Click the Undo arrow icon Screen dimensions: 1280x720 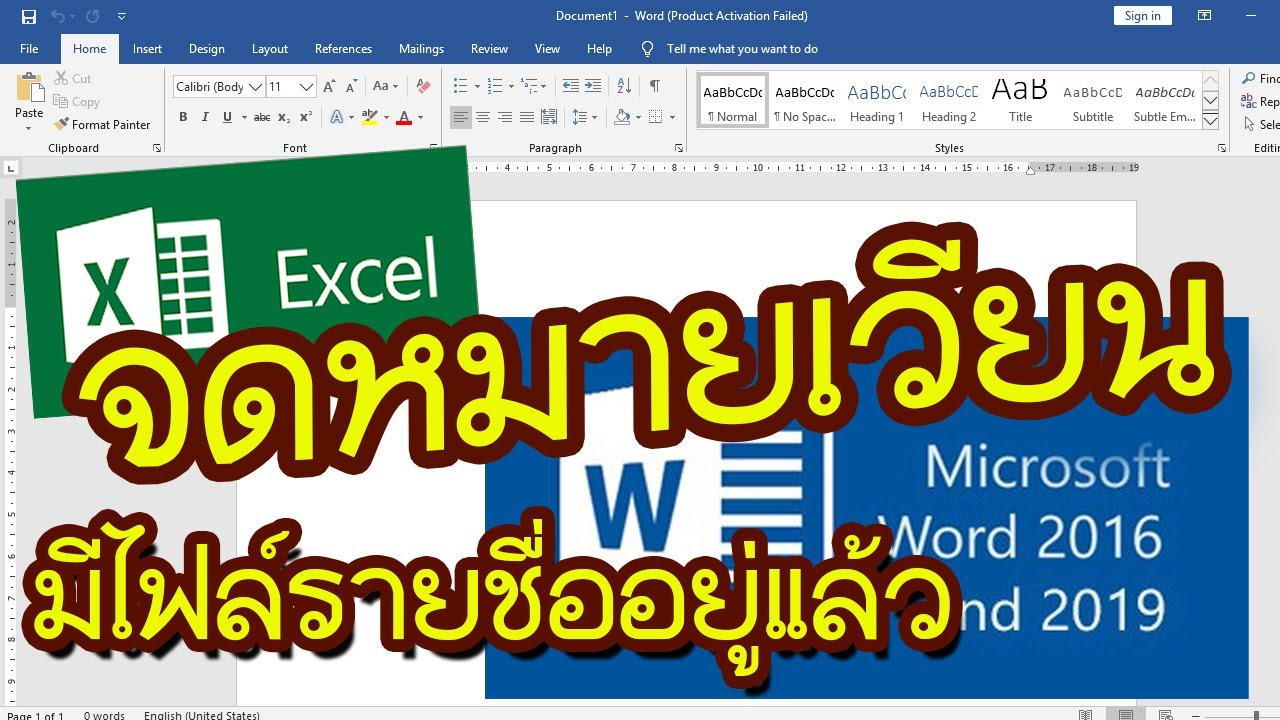click(57, 16)
